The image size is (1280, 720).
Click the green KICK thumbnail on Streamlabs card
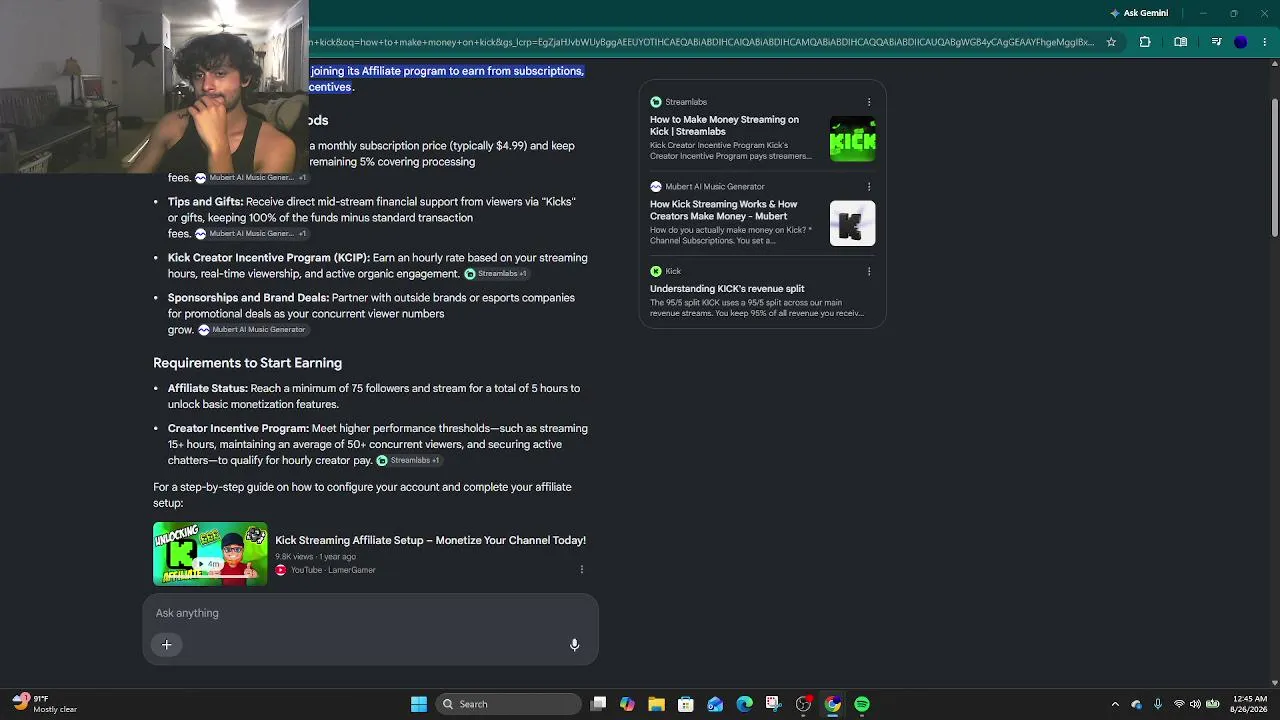(x=853, y=139)
